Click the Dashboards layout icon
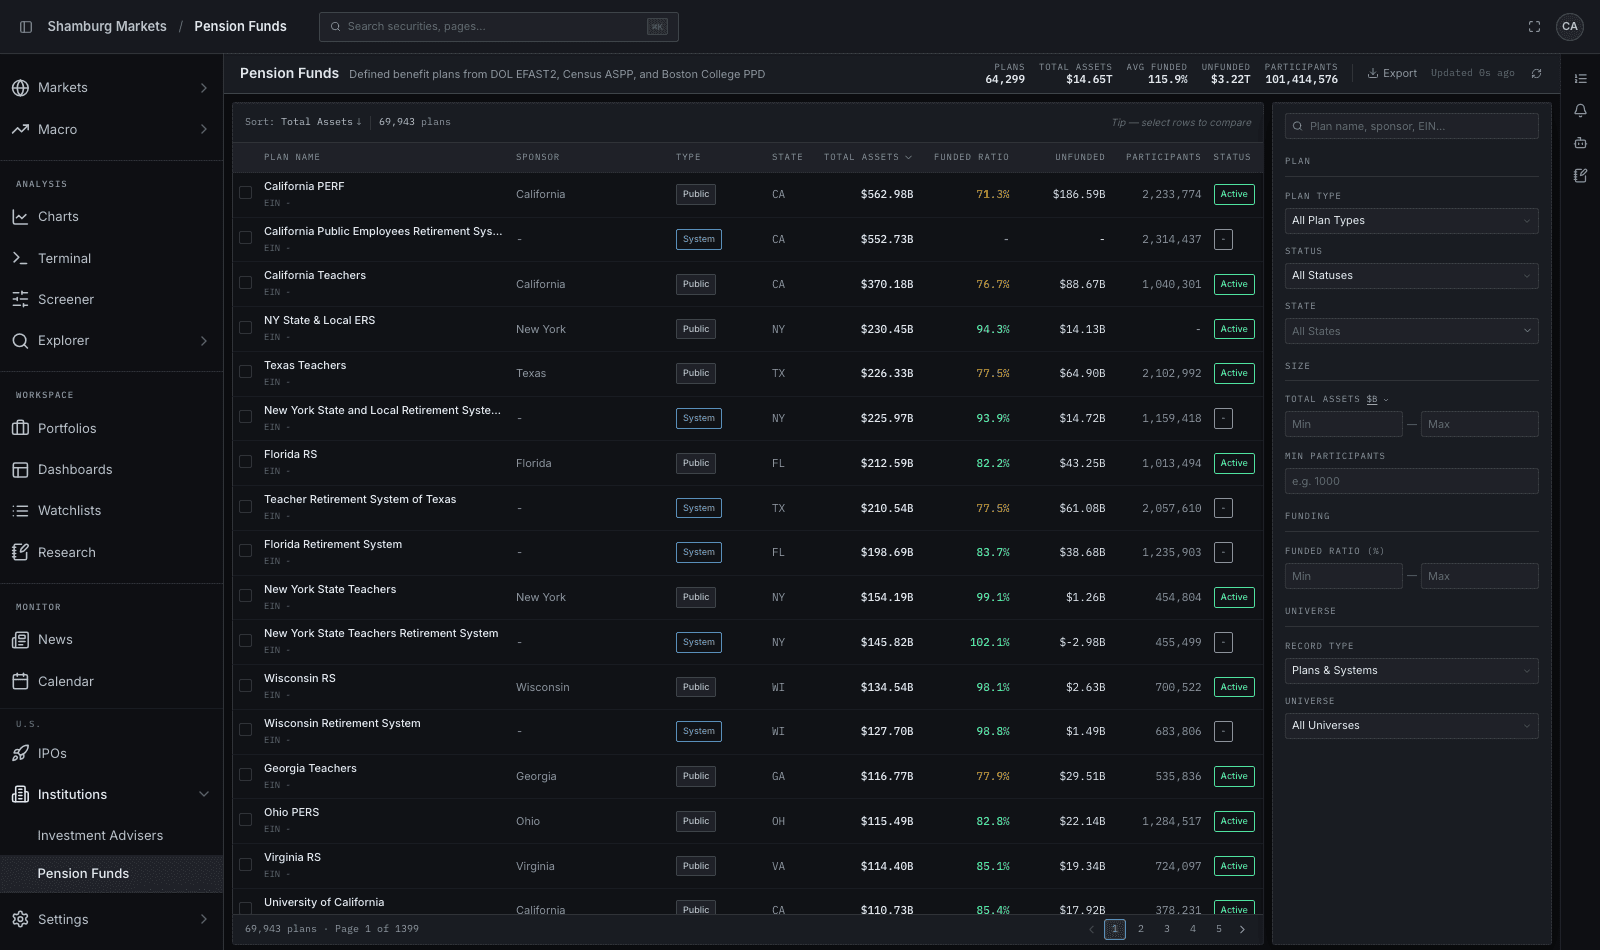This screenshot has width=1600, height=950. [x=20, y=470]
